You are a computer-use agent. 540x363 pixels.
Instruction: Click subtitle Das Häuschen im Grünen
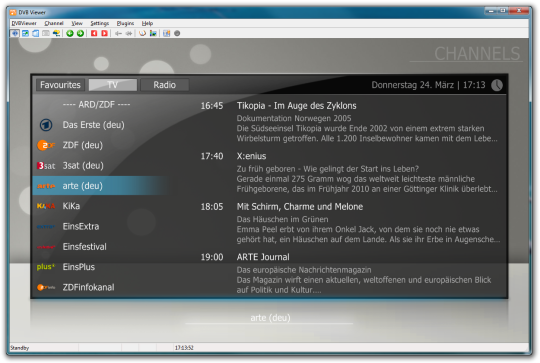coord(282,219)
